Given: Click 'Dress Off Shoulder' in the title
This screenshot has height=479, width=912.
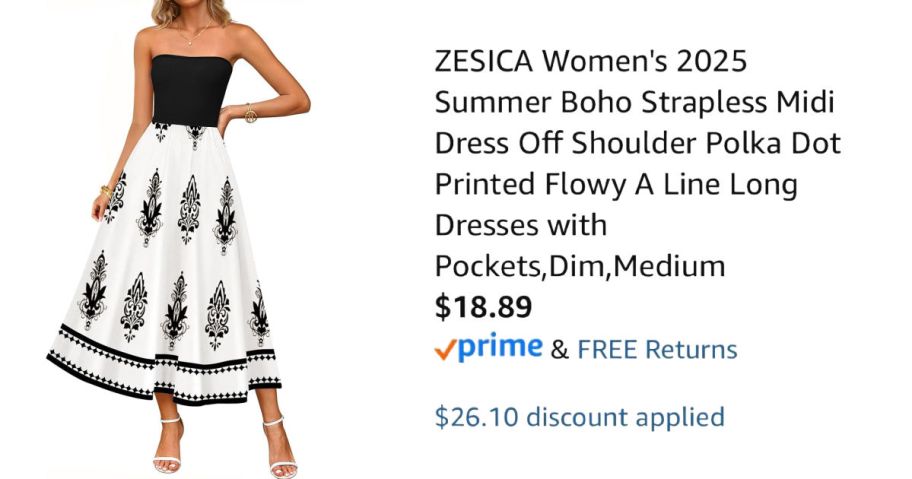Looking at the screenshot, I should [x=566, y=143].
